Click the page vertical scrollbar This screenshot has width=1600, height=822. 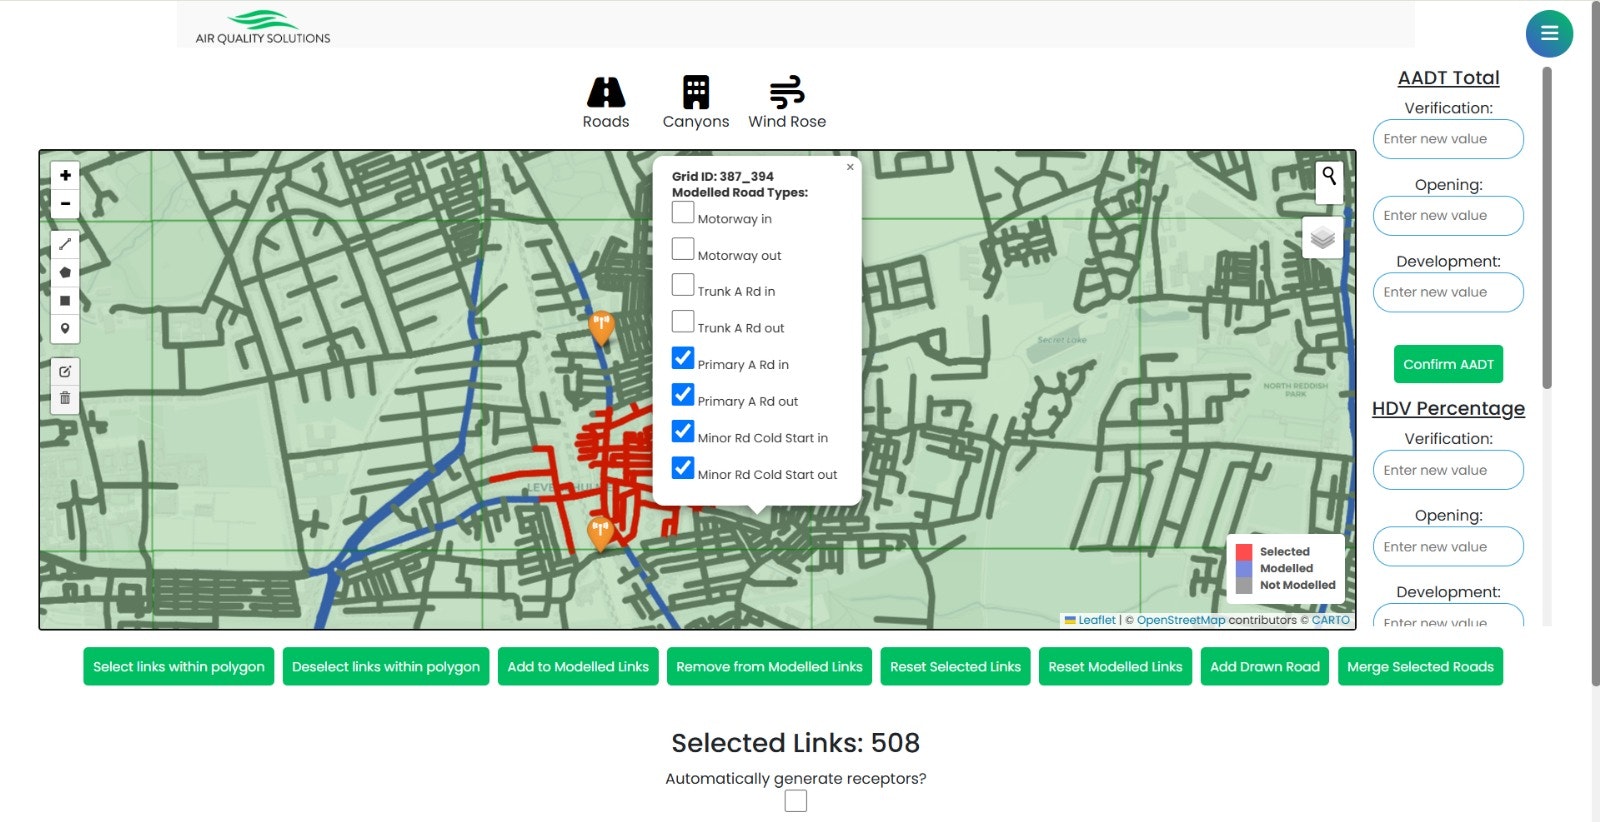pos(1595,343)
